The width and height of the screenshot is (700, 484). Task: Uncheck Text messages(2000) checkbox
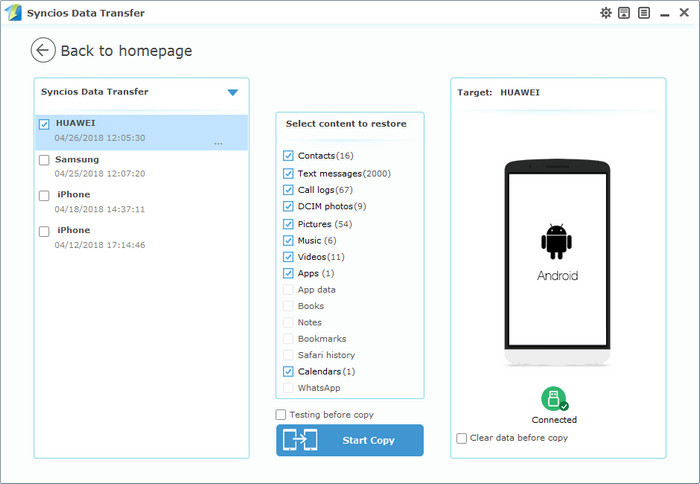pyautogui.click(x=288, y=173)
